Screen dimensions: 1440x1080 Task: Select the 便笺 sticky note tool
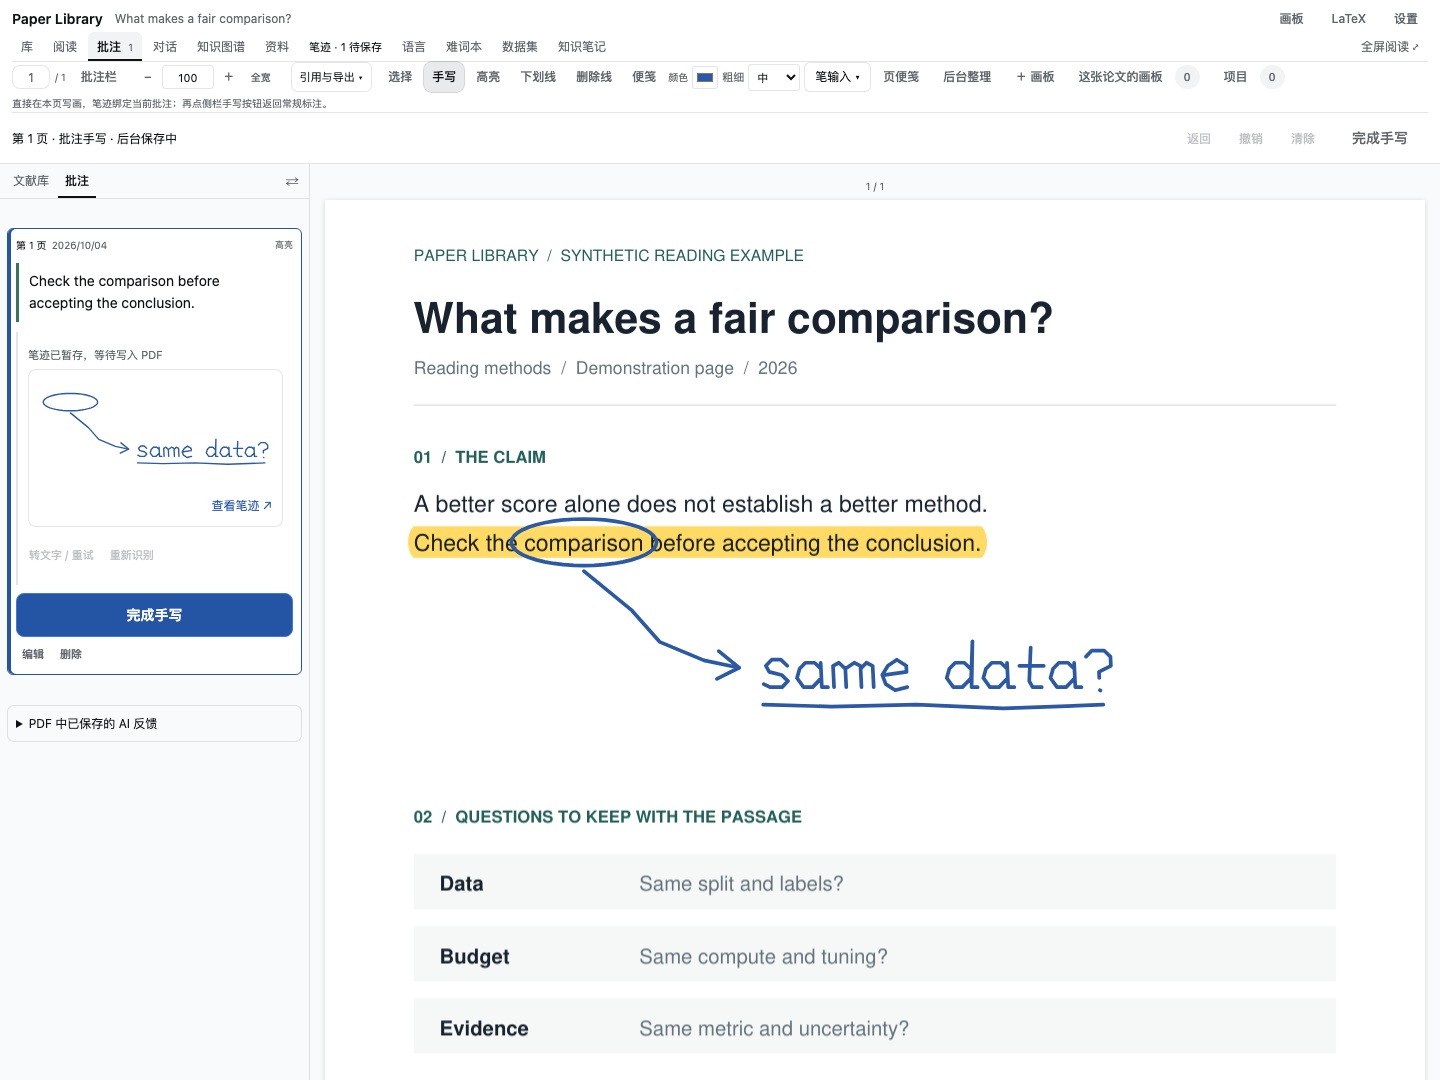point(644,77)
